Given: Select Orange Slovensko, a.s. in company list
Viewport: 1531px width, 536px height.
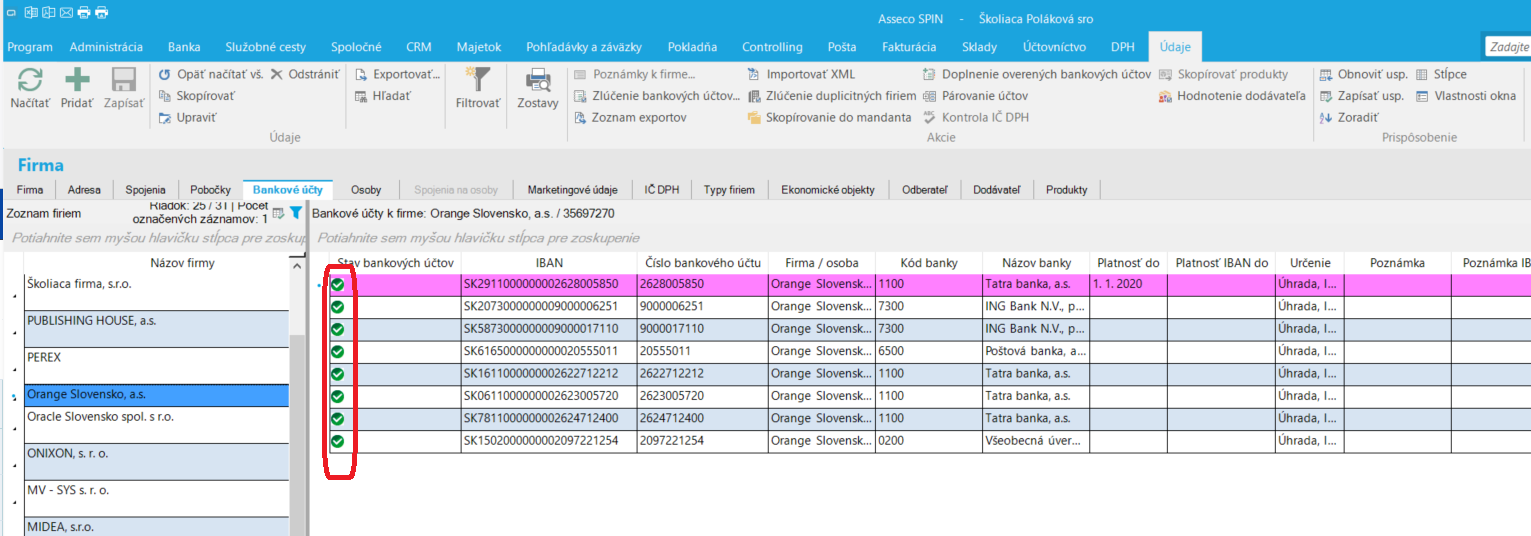Looking at the screenshot, I should pyautogui.click(x=155, y=395).
